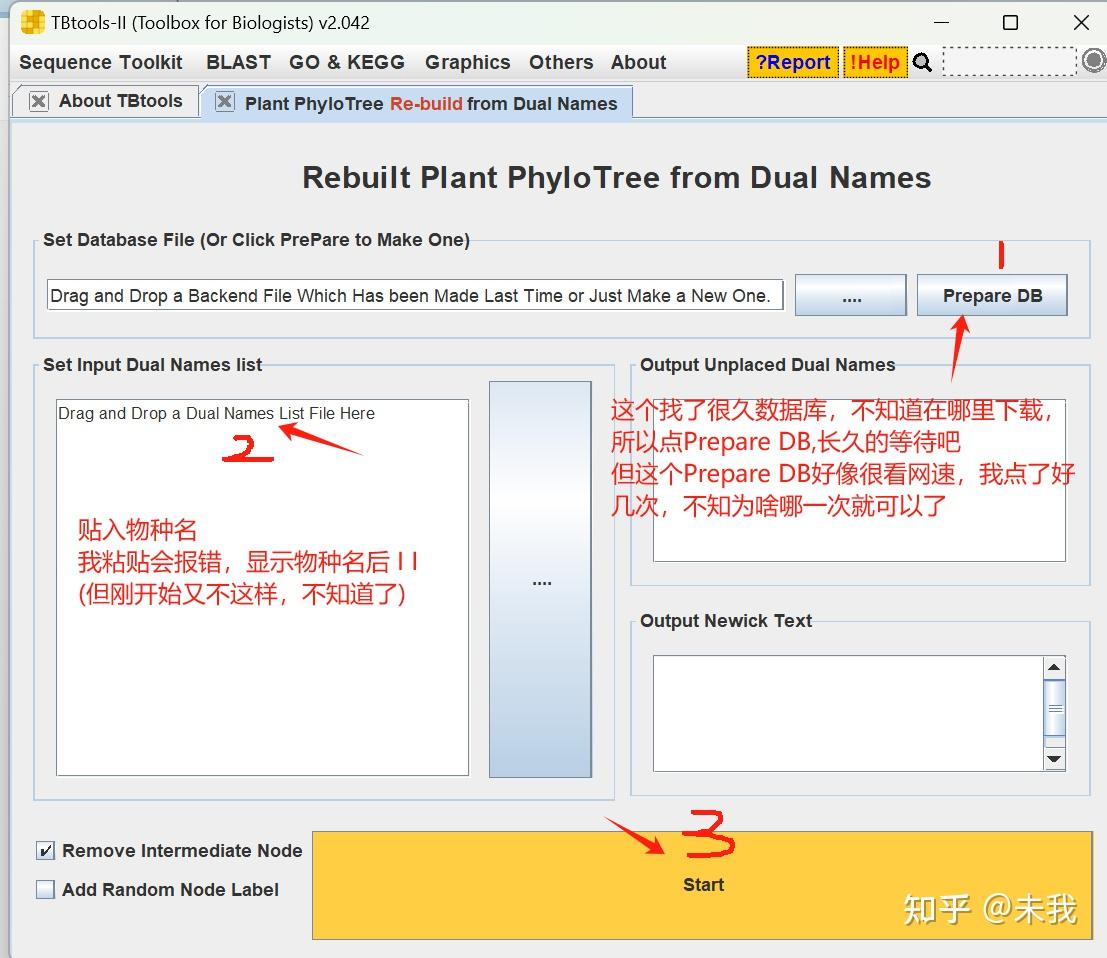Click the magnifier search icon

[x=922, y=63]
